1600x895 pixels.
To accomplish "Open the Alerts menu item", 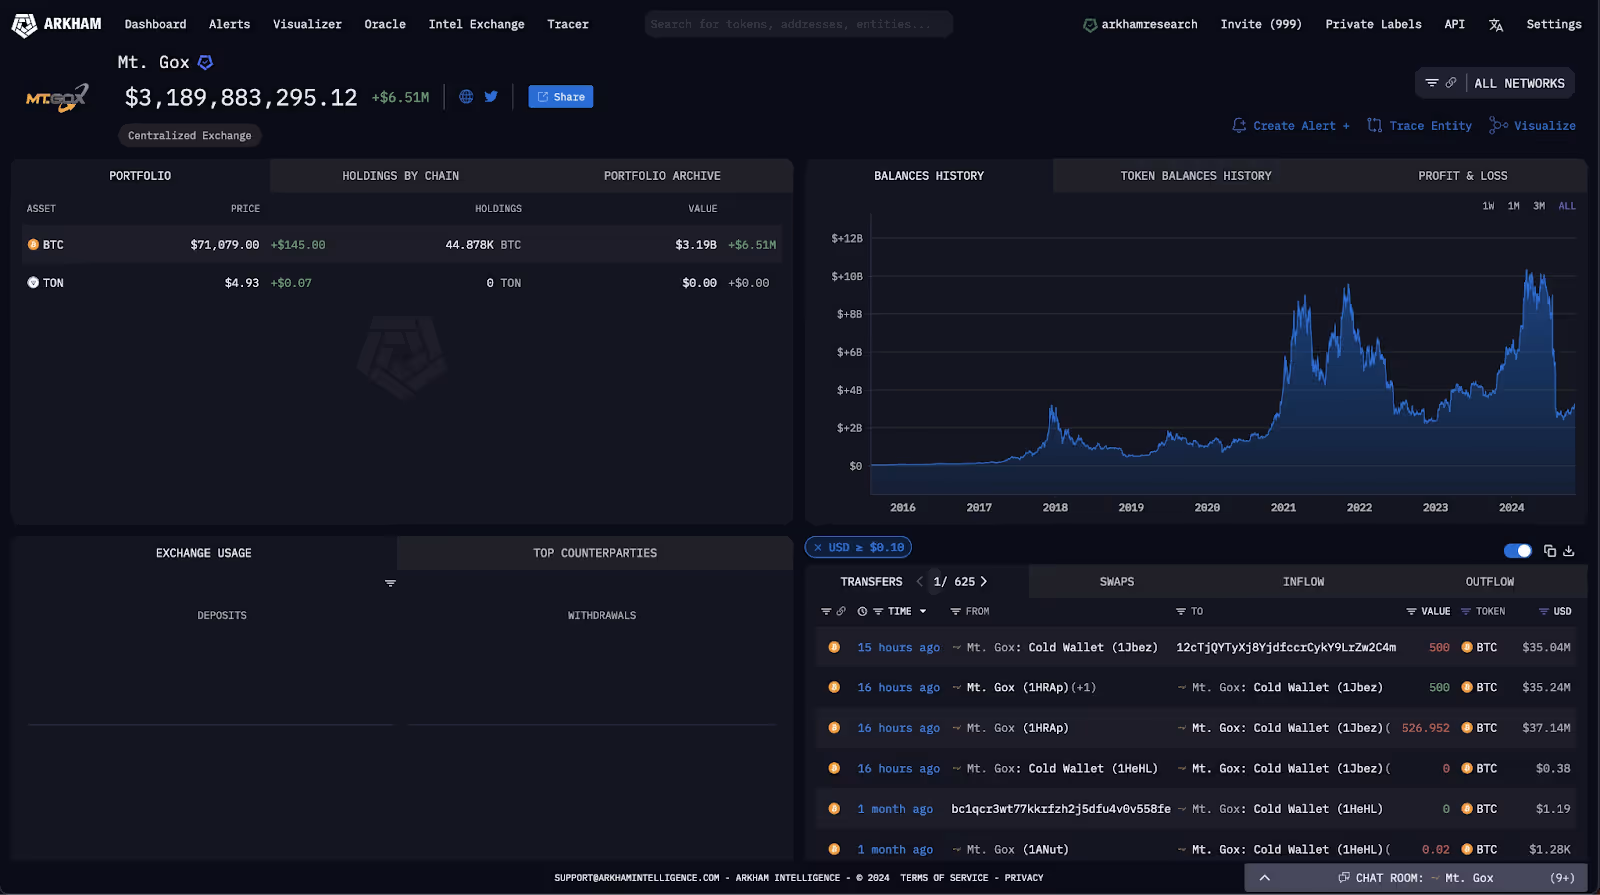I will 229,24.
